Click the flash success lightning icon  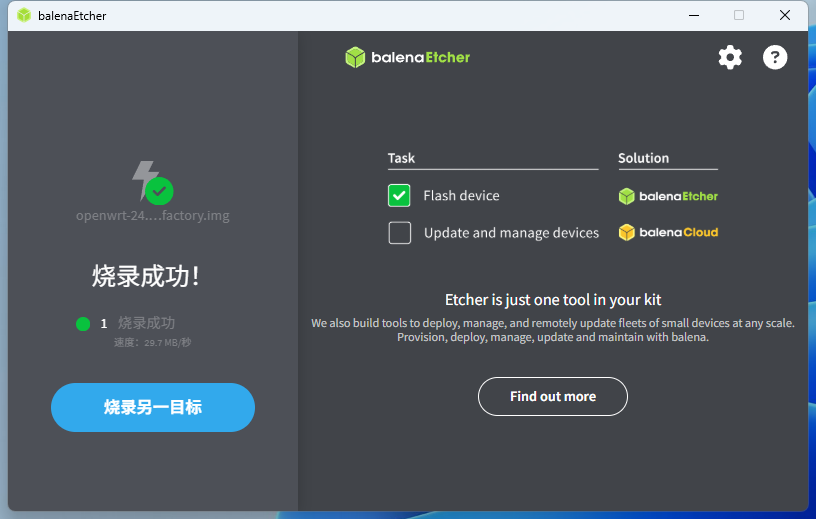pyautogui.click(x=152, y=182)
